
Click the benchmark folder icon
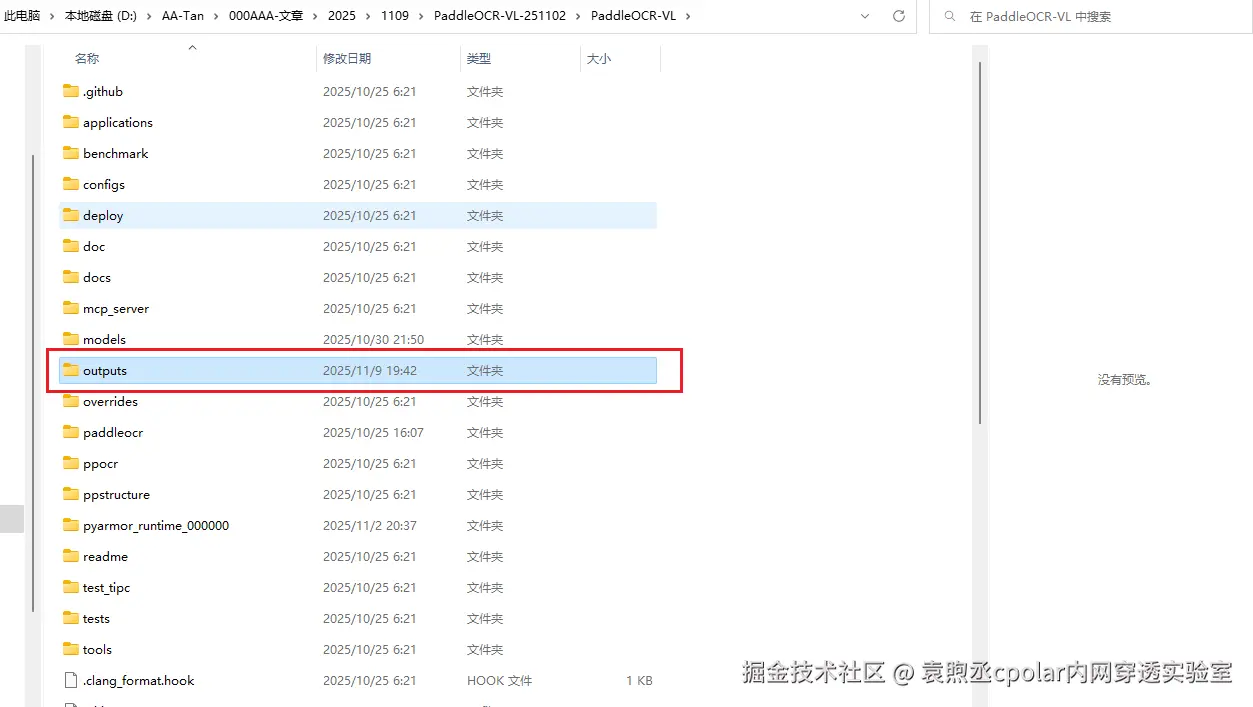pyautogui.click(x=70, y=153)
